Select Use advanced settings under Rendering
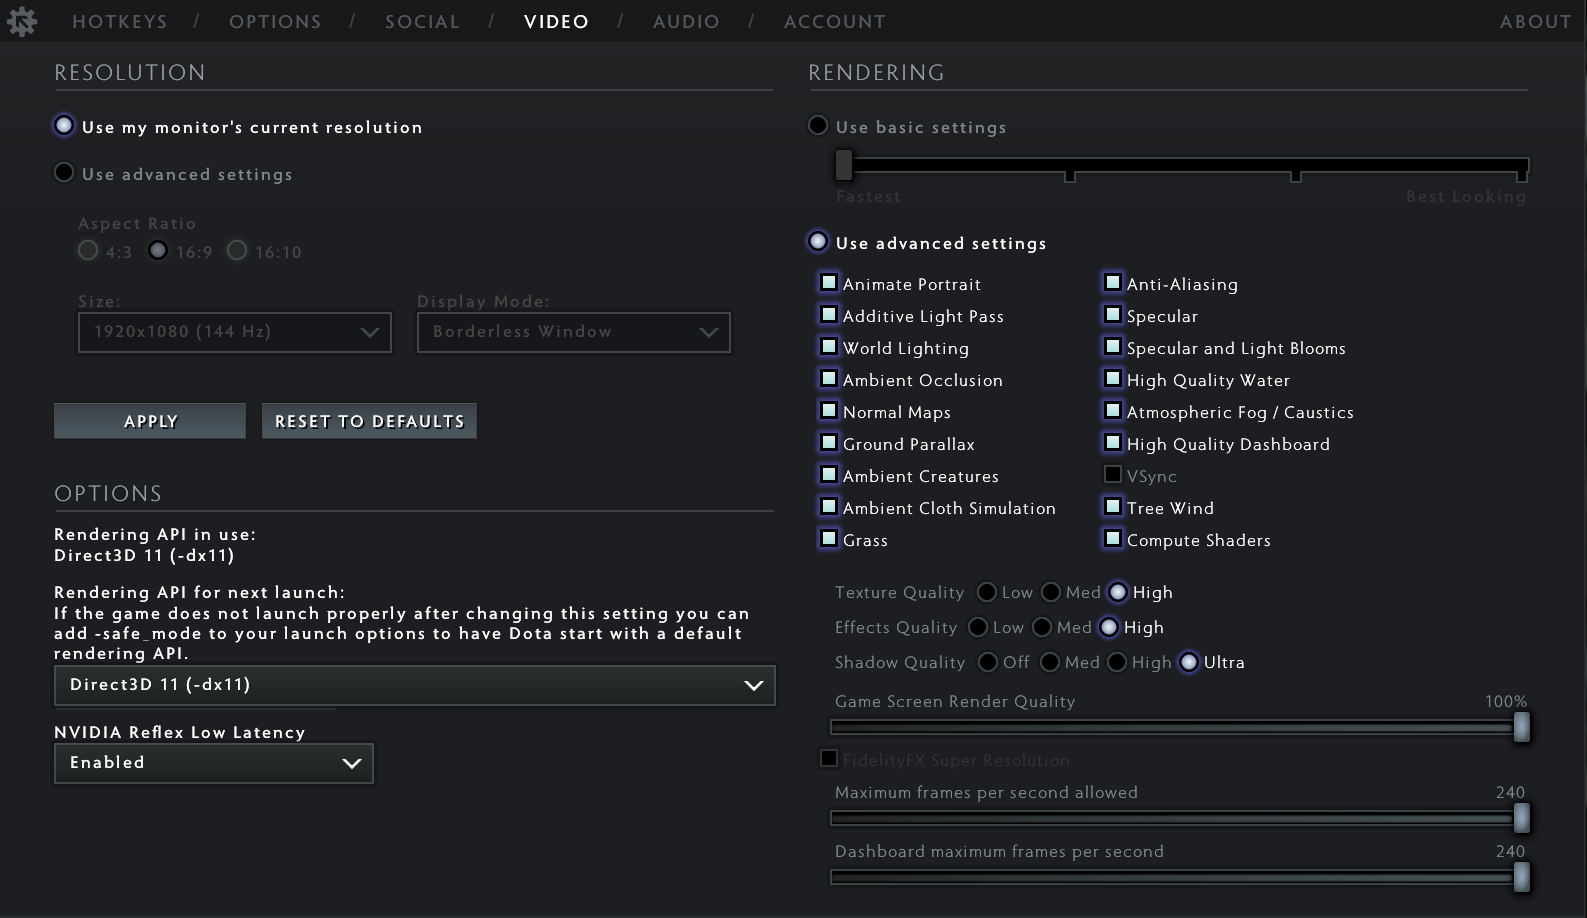This screenshot has height=918, width=1587. tap(818, 242)
